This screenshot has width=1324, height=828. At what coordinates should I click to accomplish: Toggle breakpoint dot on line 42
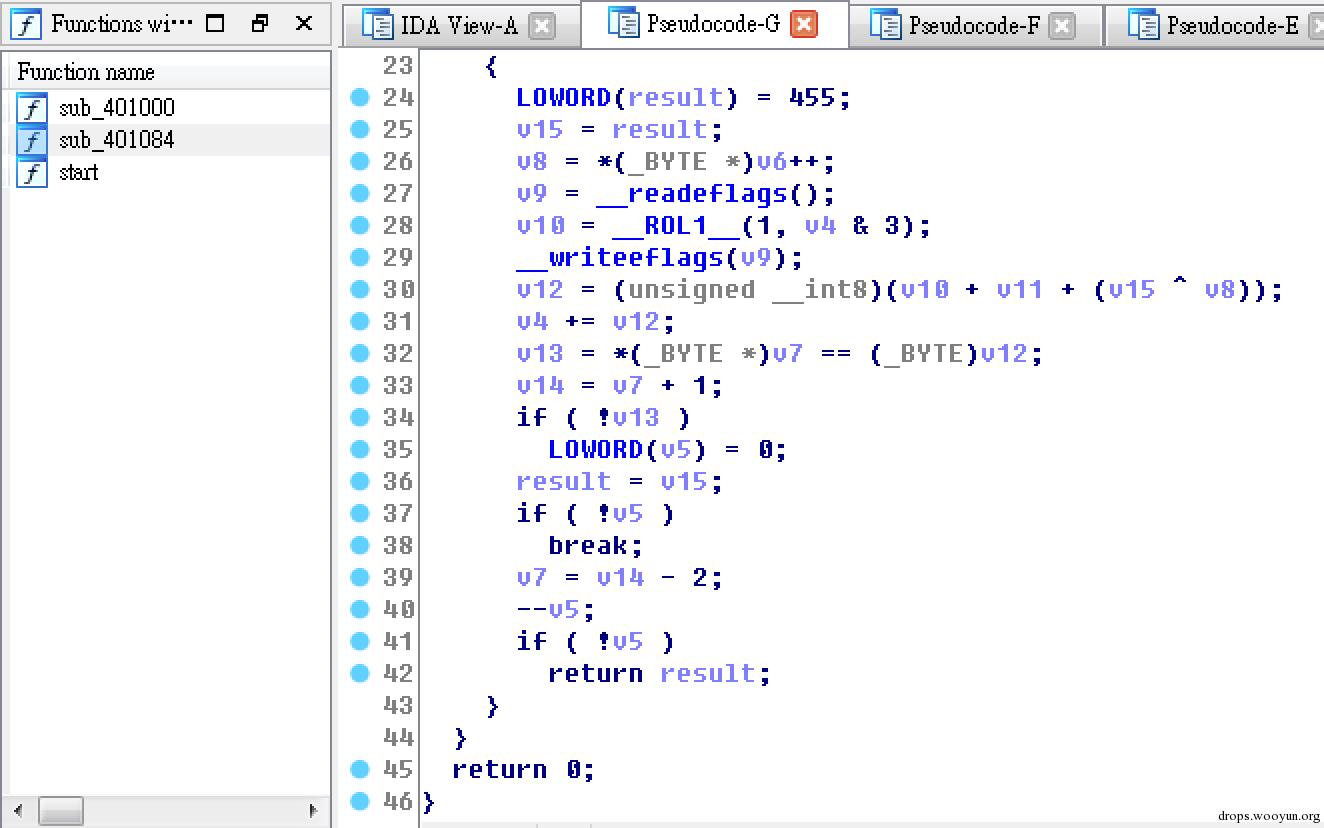360,673
